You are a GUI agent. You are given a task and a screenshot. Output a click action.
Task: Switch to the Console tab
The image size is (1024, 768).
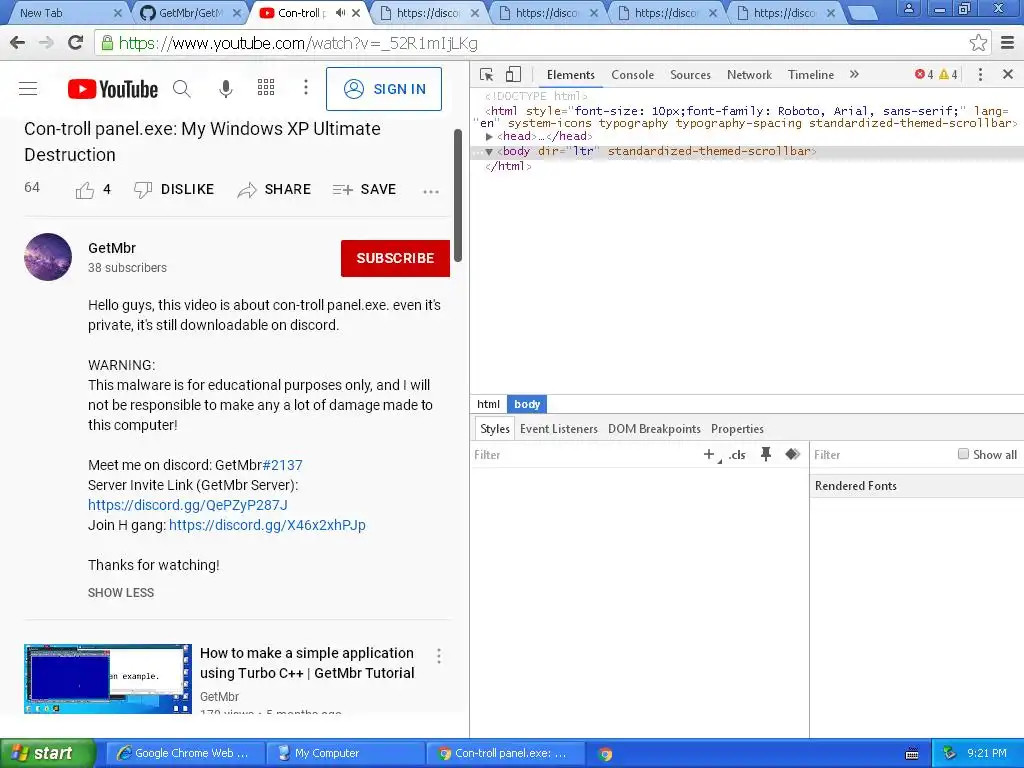632,74
